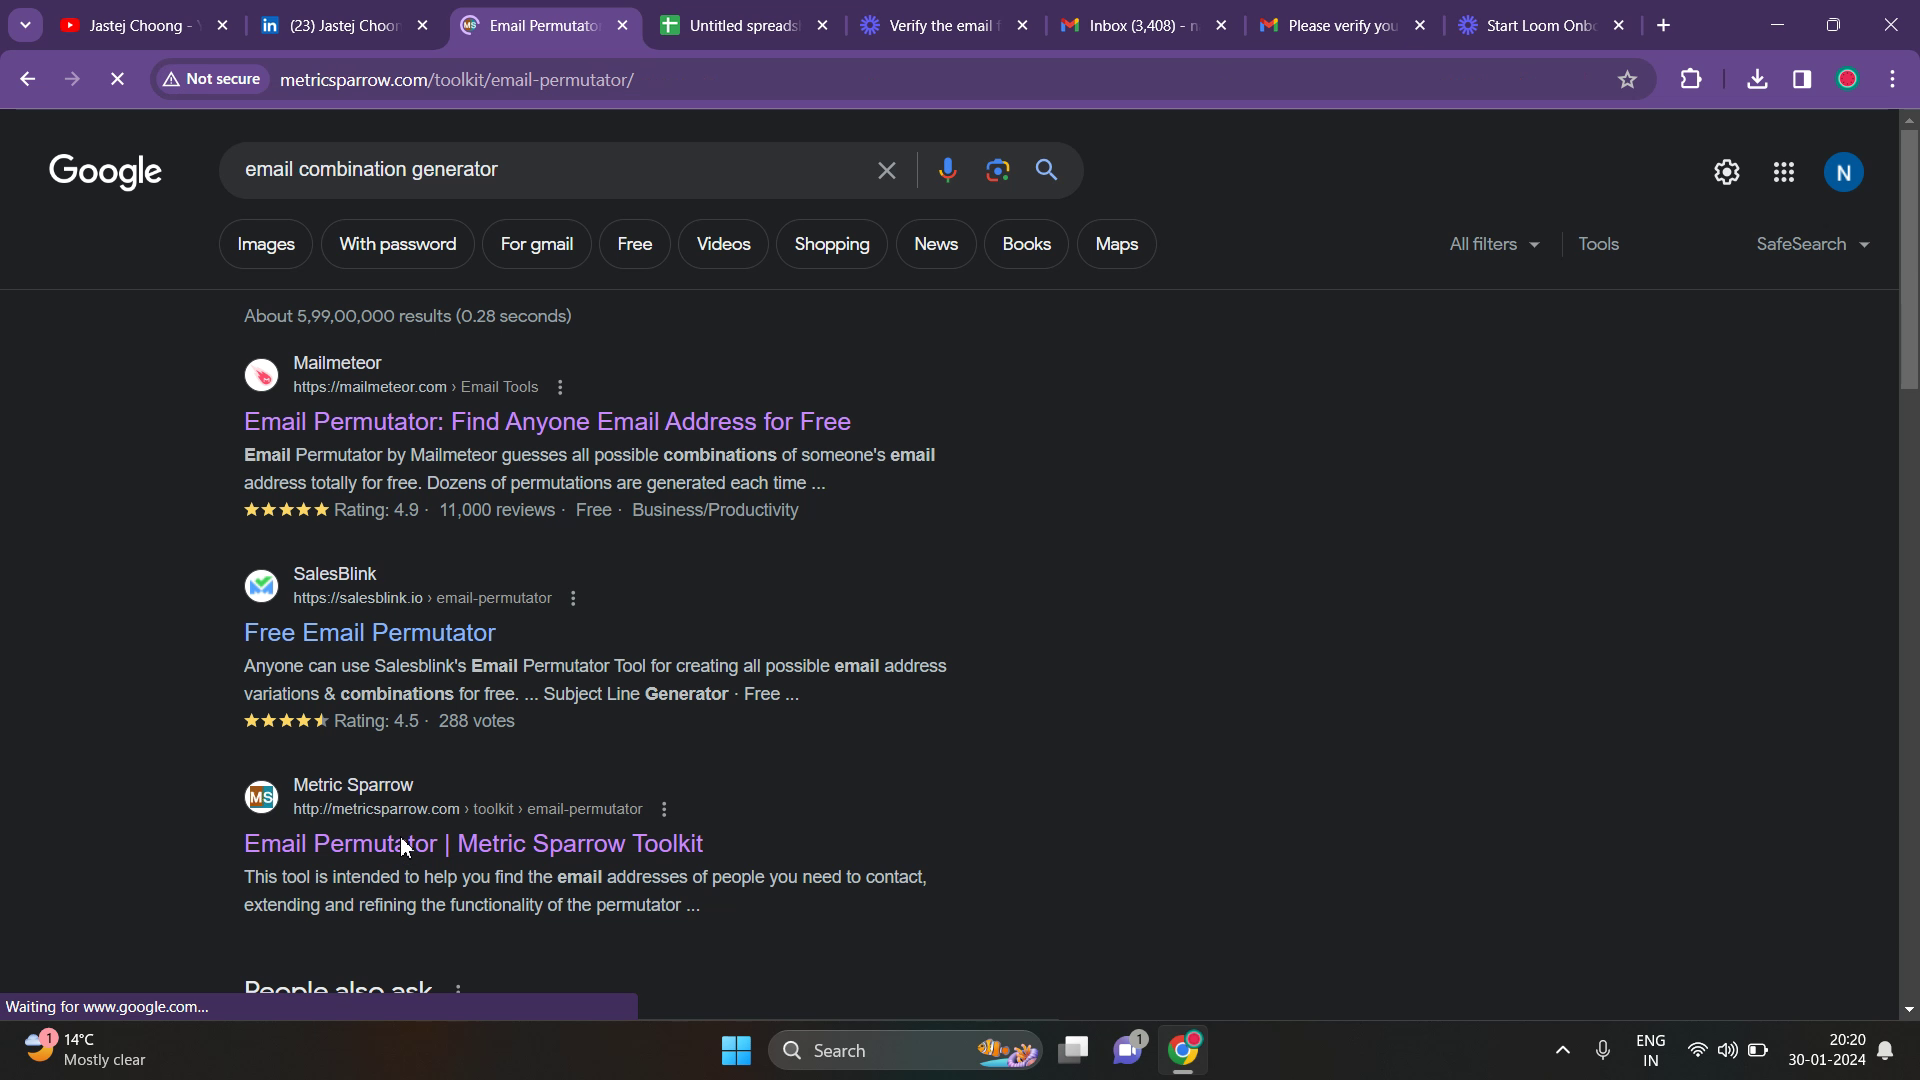Apply the For gmail filter chip
Image resolution: width=1920 pixels, height=1080 pixels.
tap(537, 244)
